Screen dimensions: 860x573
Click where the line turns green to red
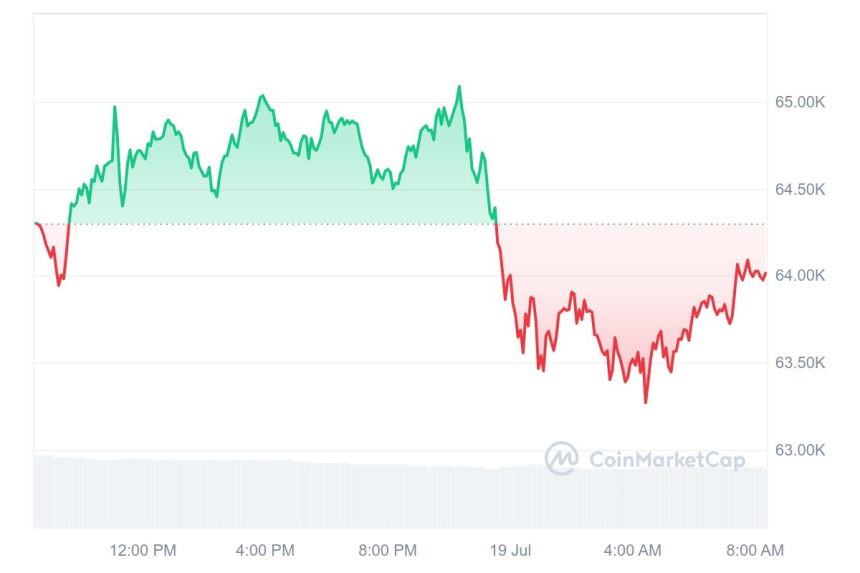coord(496,224)
